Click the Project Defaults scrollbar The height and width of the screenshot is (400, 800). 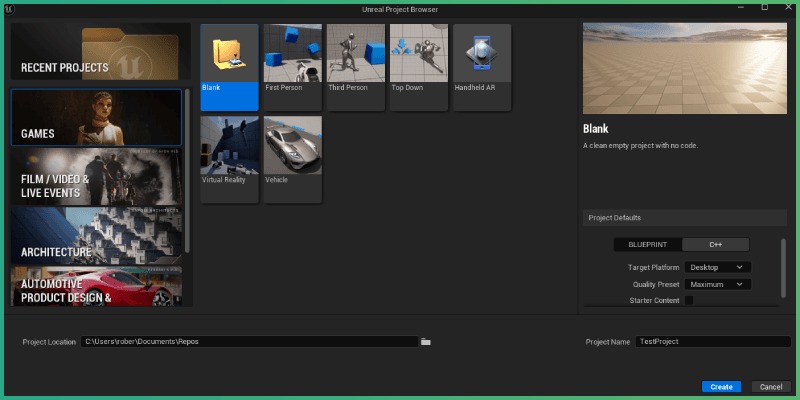[x=783, y=268]
